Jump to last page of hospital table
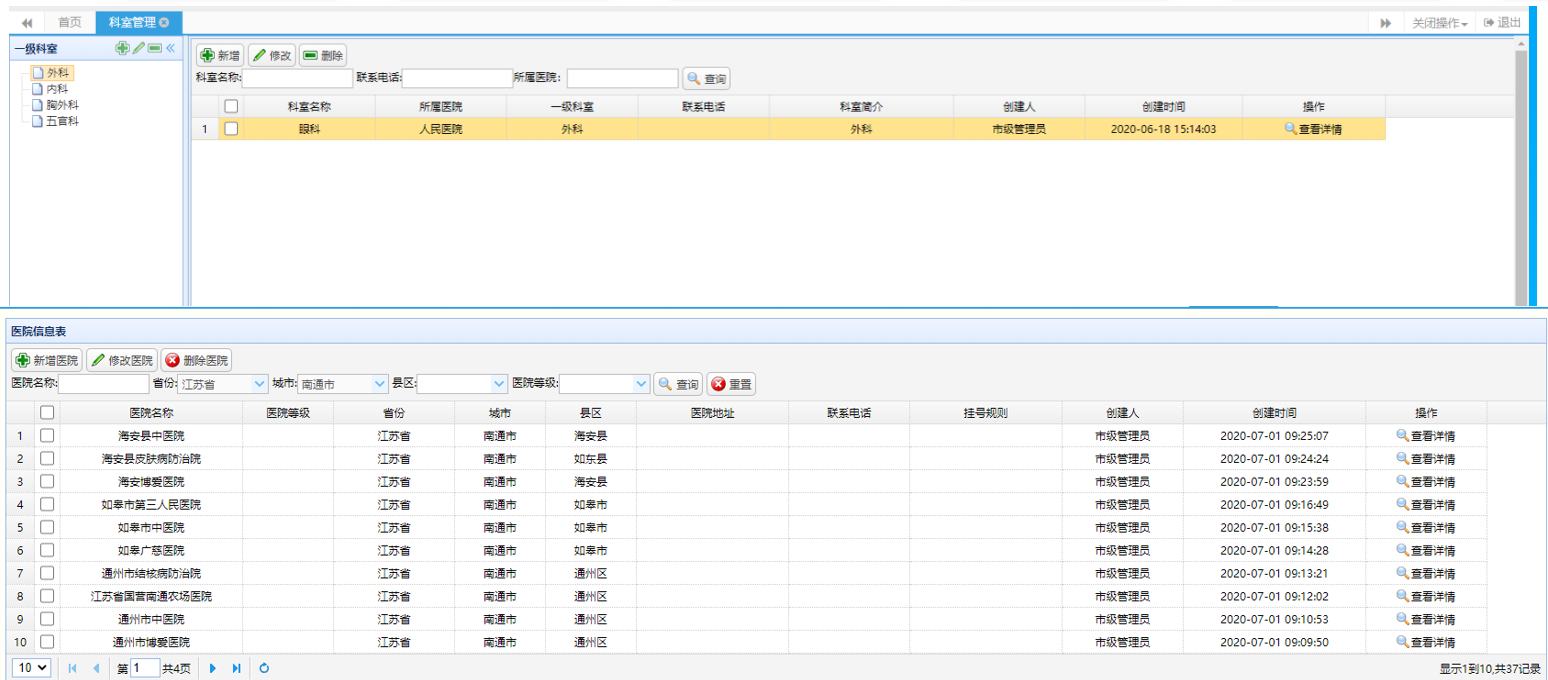1548x680 pixels. [236, 668]
